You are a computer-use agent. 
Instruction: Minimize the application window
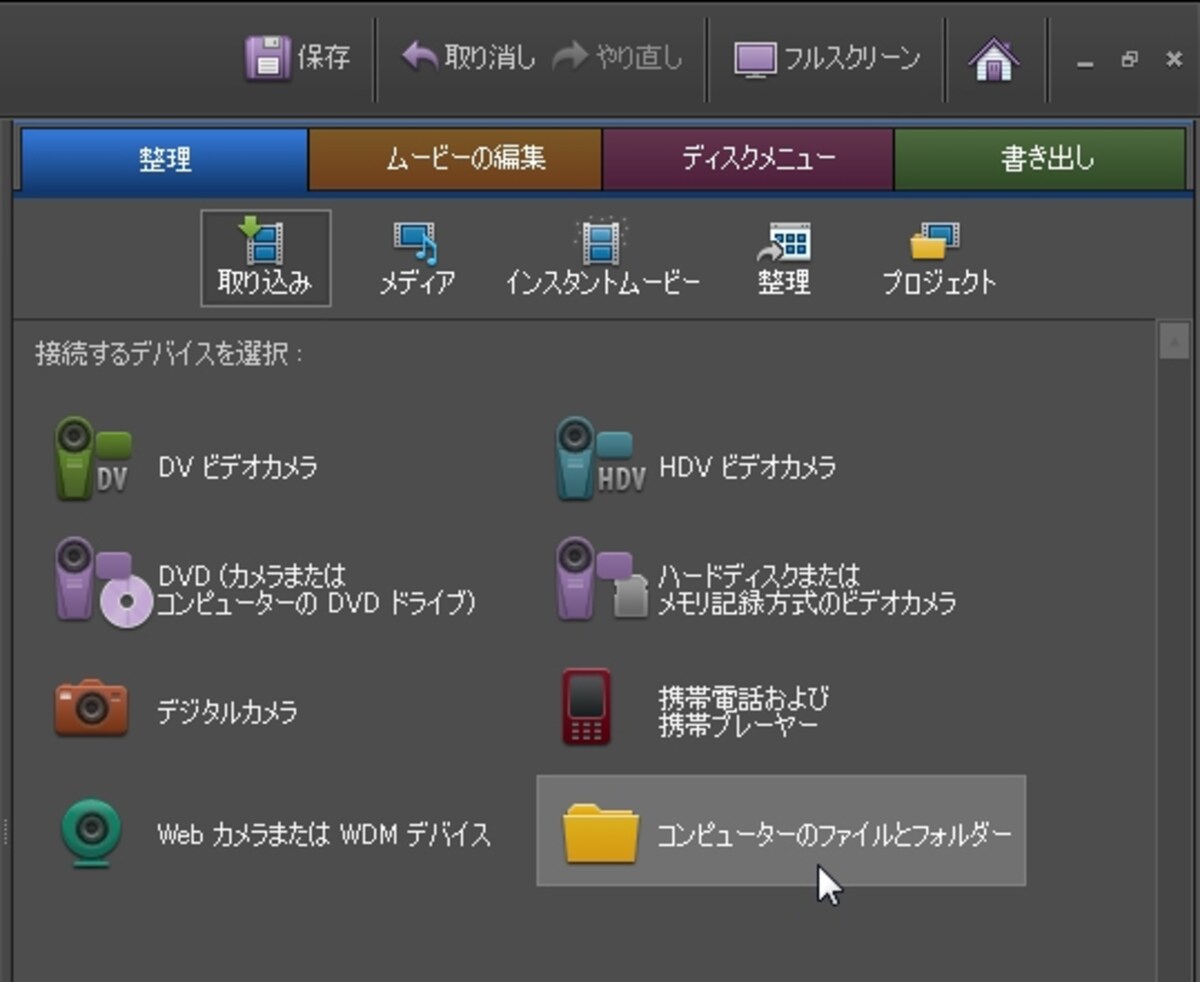[1086, 63]
